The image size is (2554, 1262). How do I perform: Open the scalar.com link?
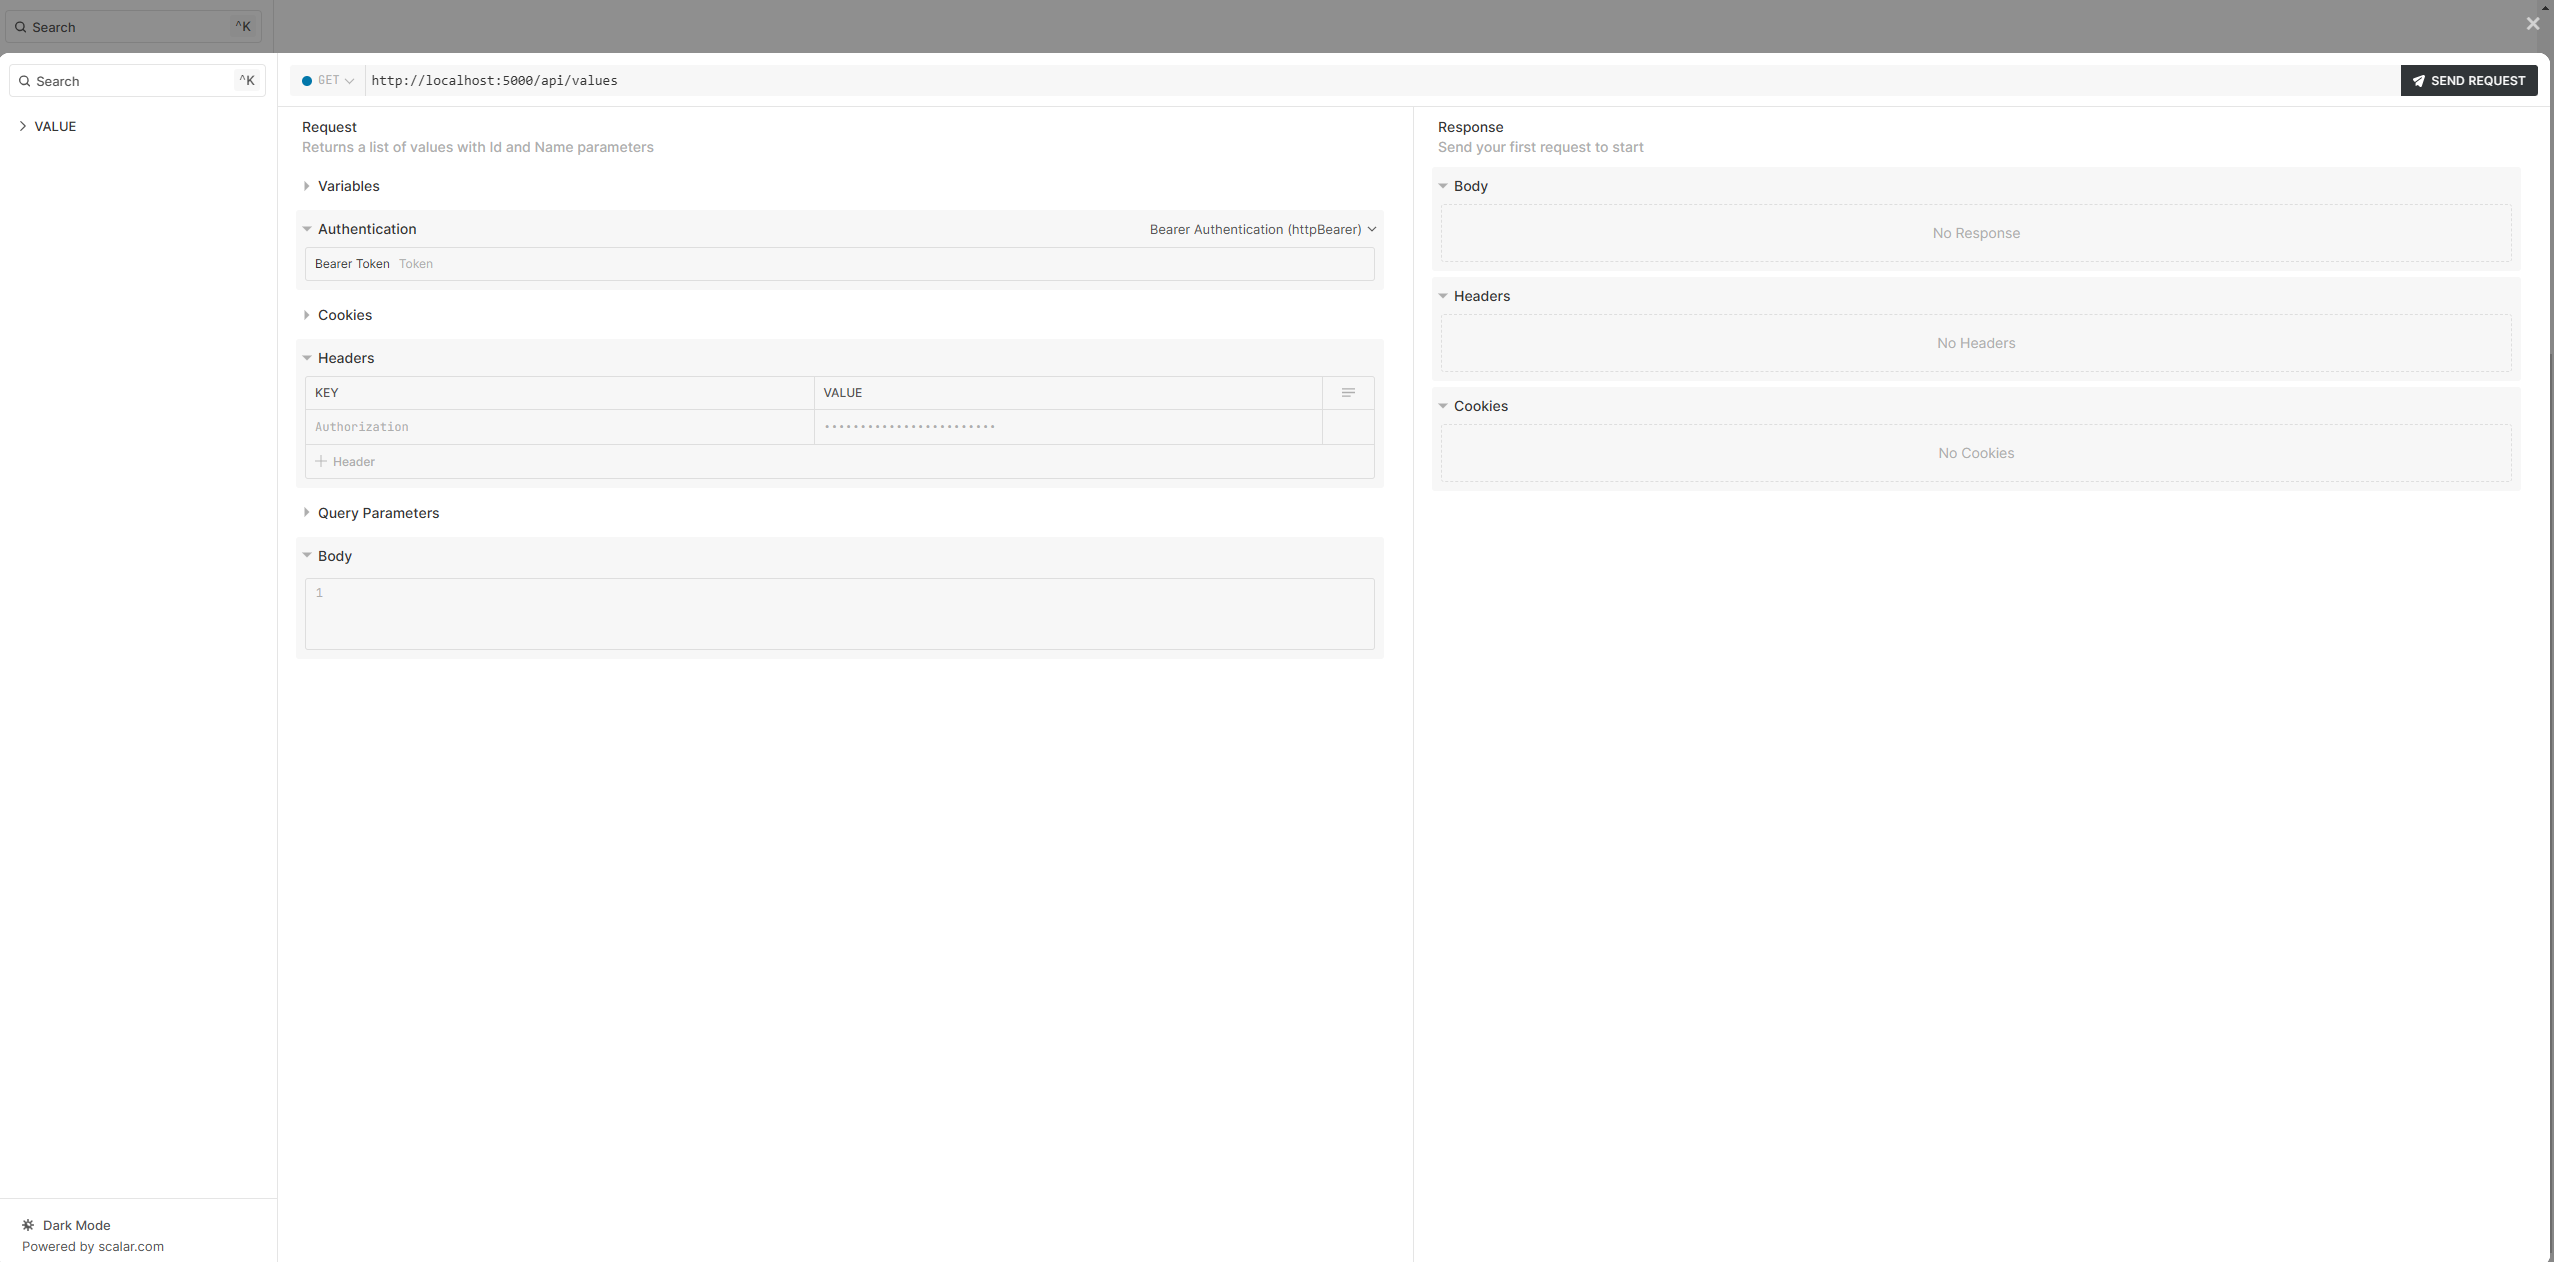pos(131,1246)
